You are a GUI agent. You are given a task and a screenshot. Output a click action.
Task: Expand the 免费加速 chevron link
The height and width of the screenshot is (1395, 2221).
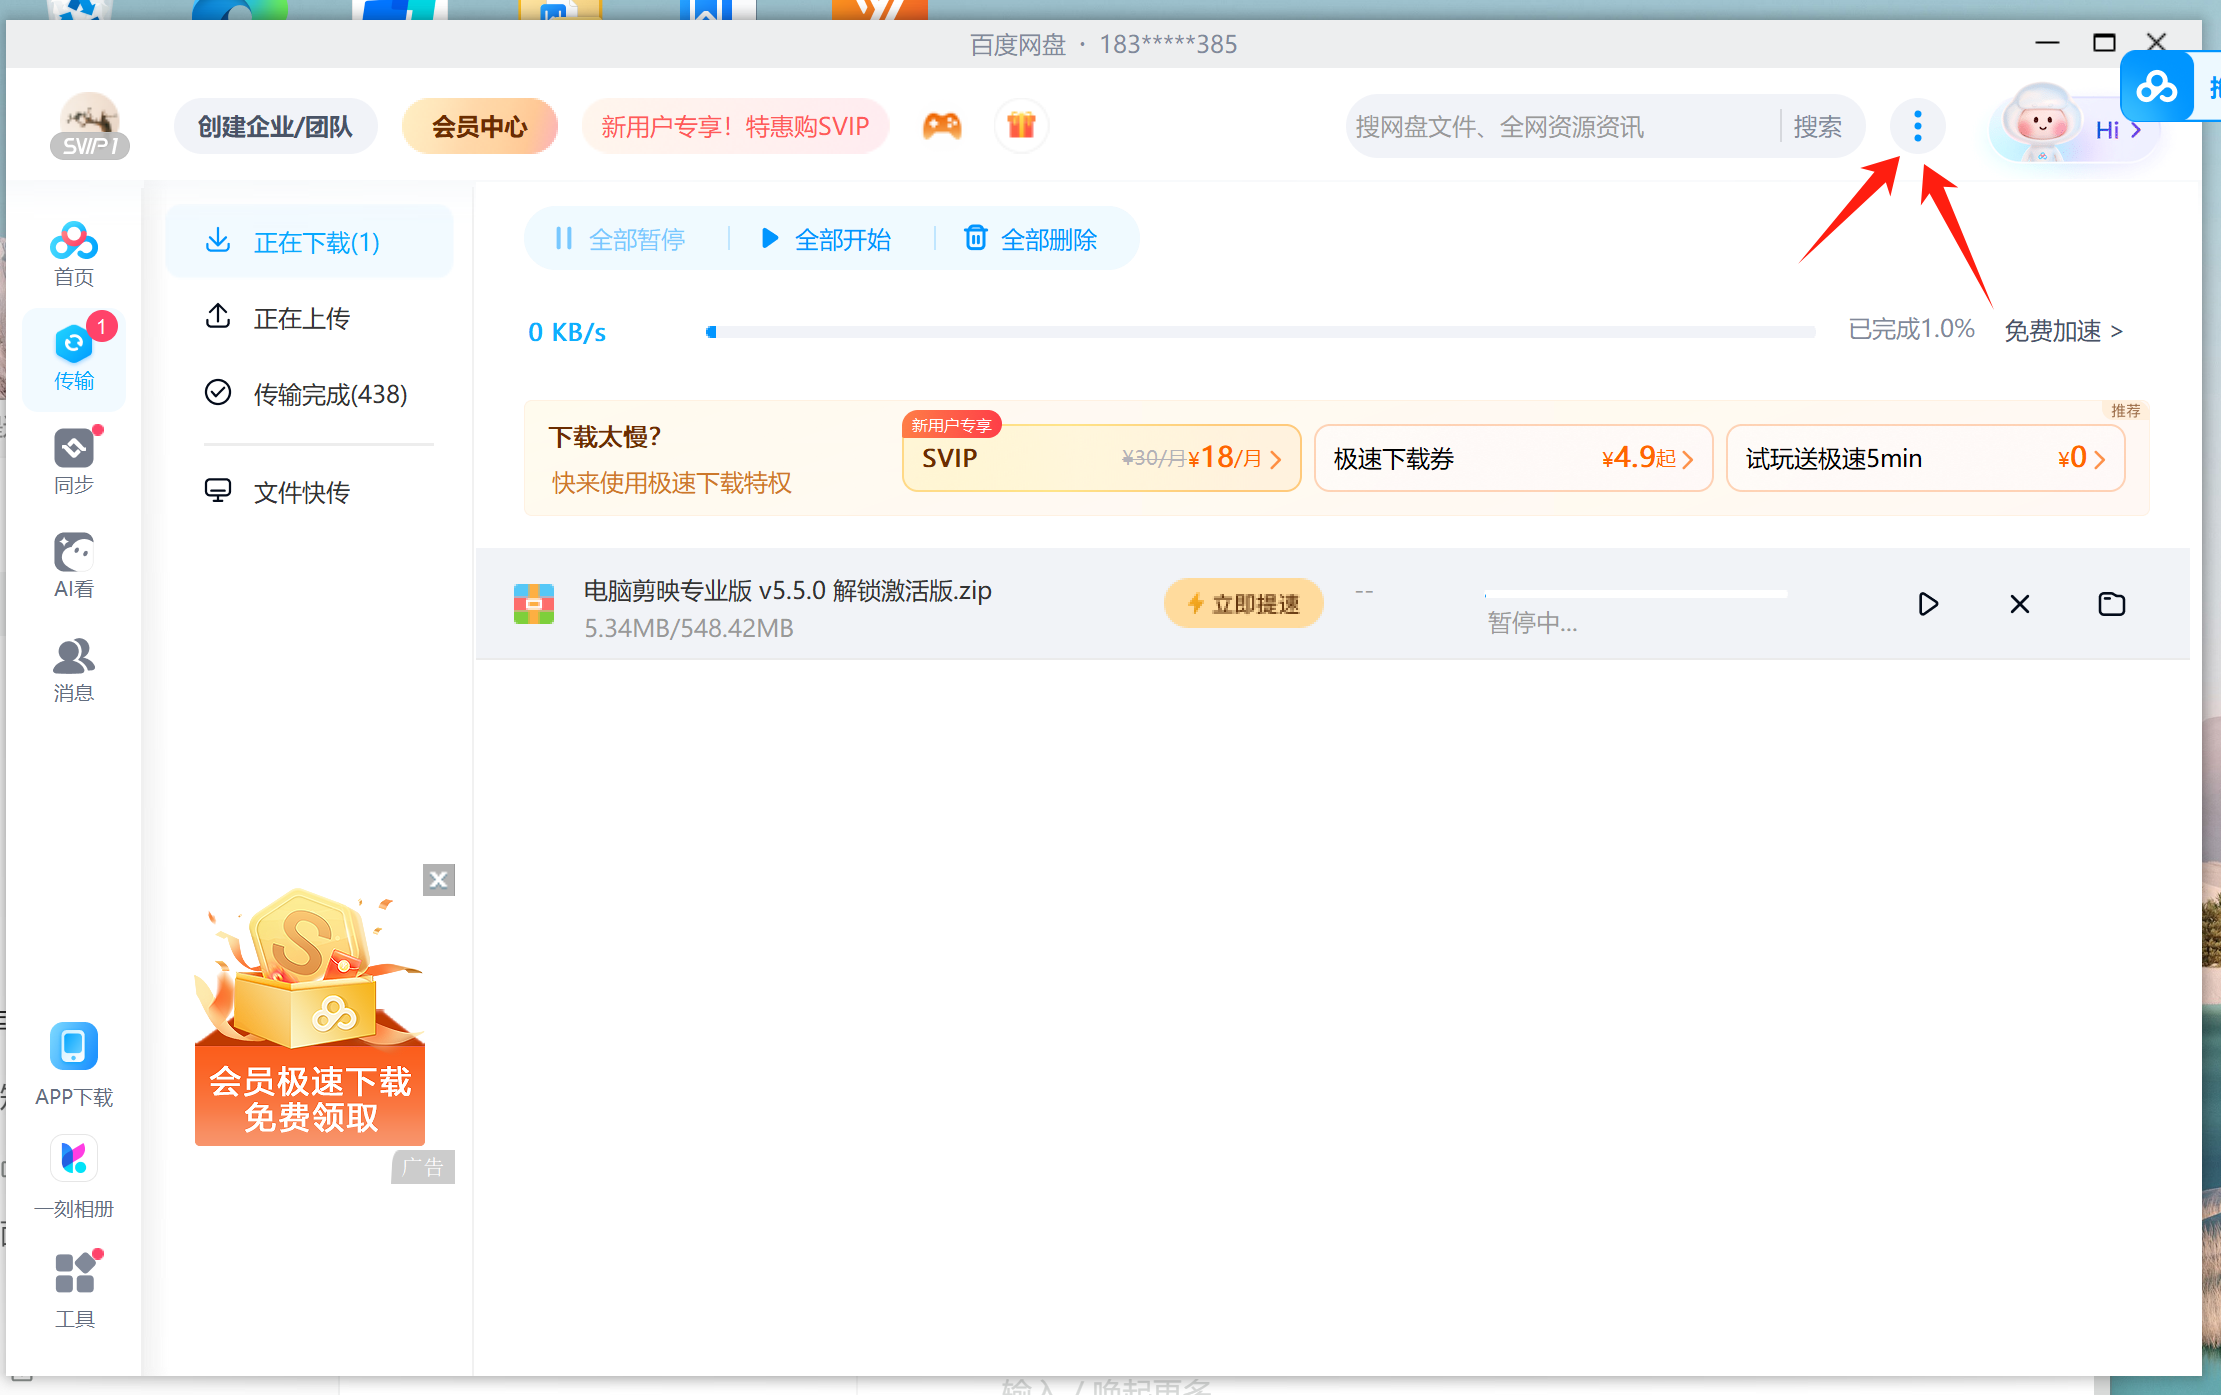[2062, 331]
